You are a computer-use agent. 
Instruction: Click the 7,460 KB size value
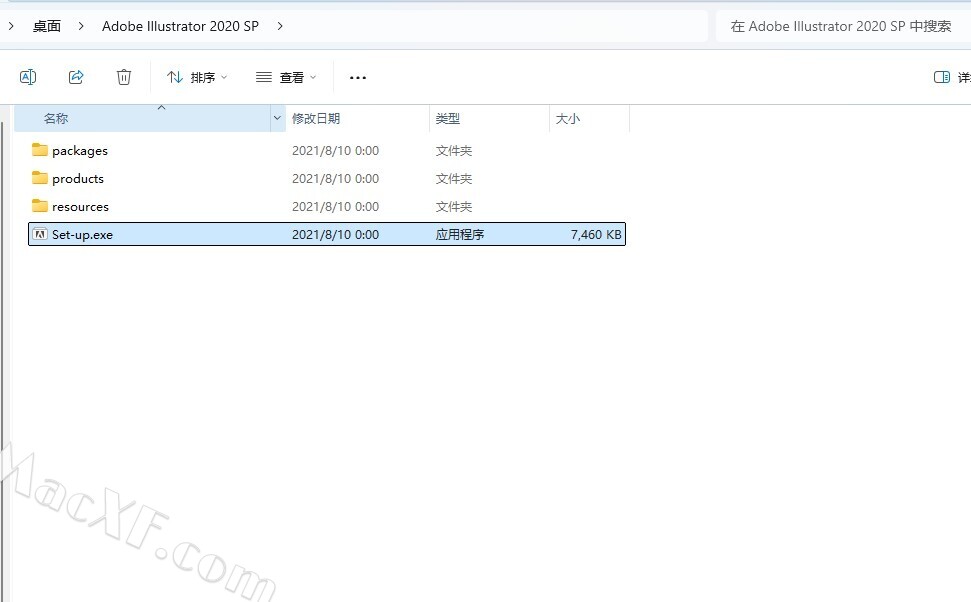(596, 235)
